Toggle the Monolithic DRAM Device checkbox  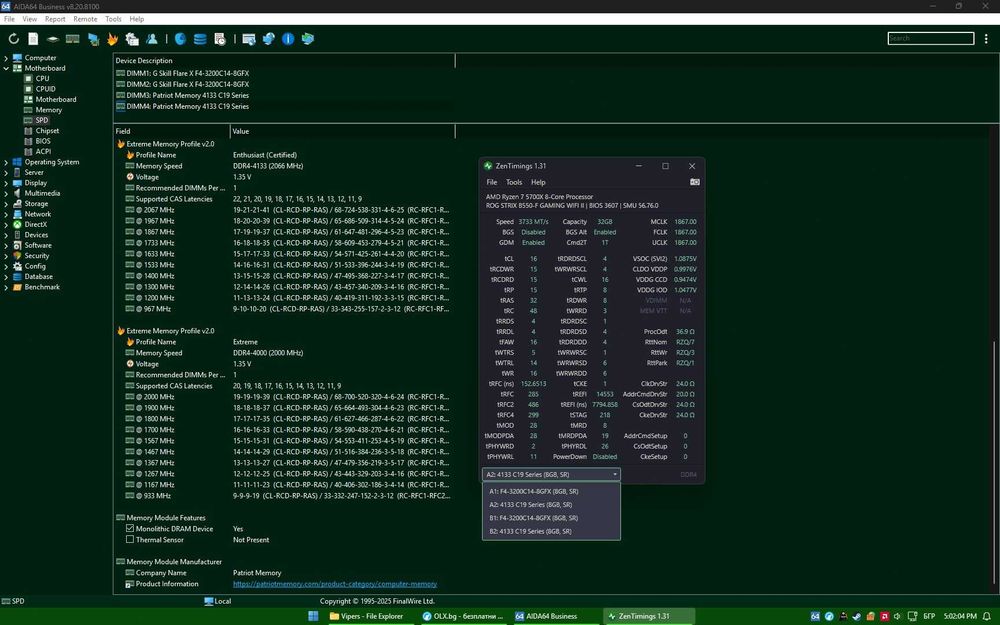click(130, 529)
